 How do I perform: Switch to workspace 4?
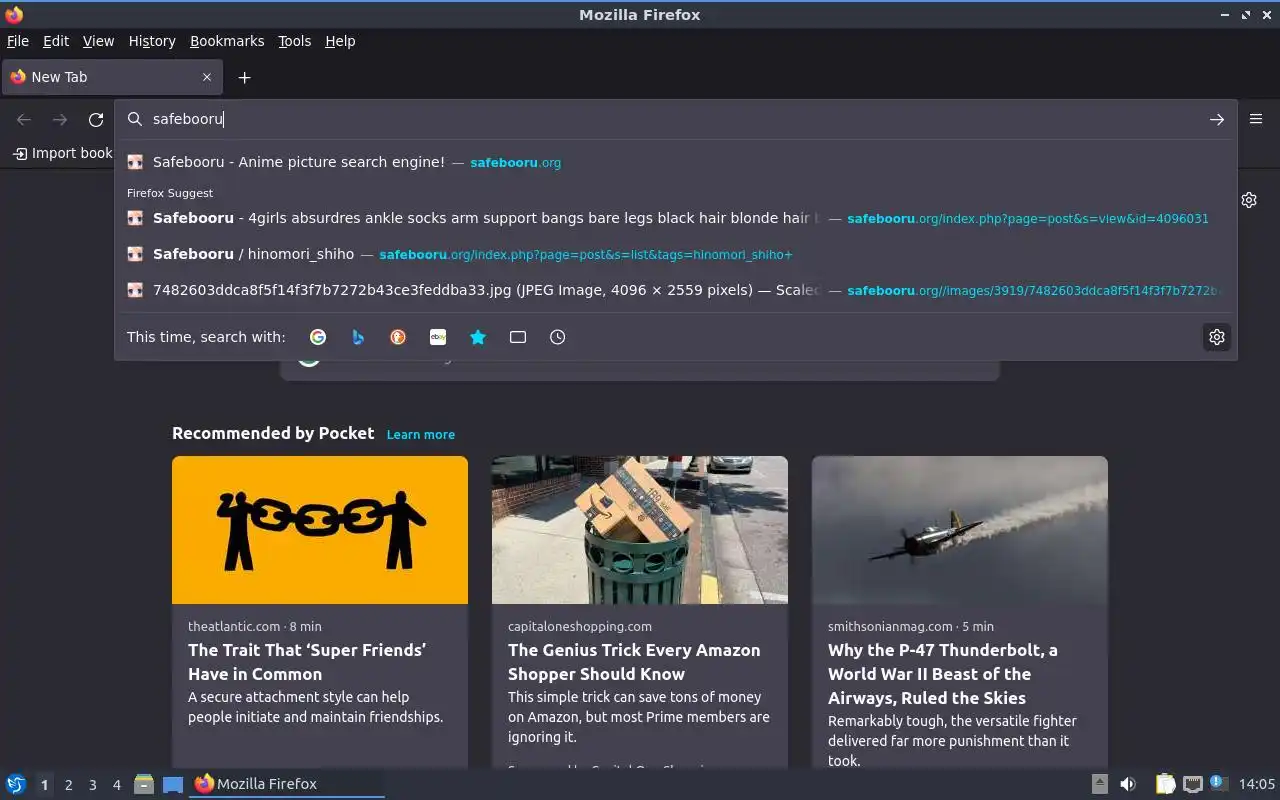click(116, 785)
